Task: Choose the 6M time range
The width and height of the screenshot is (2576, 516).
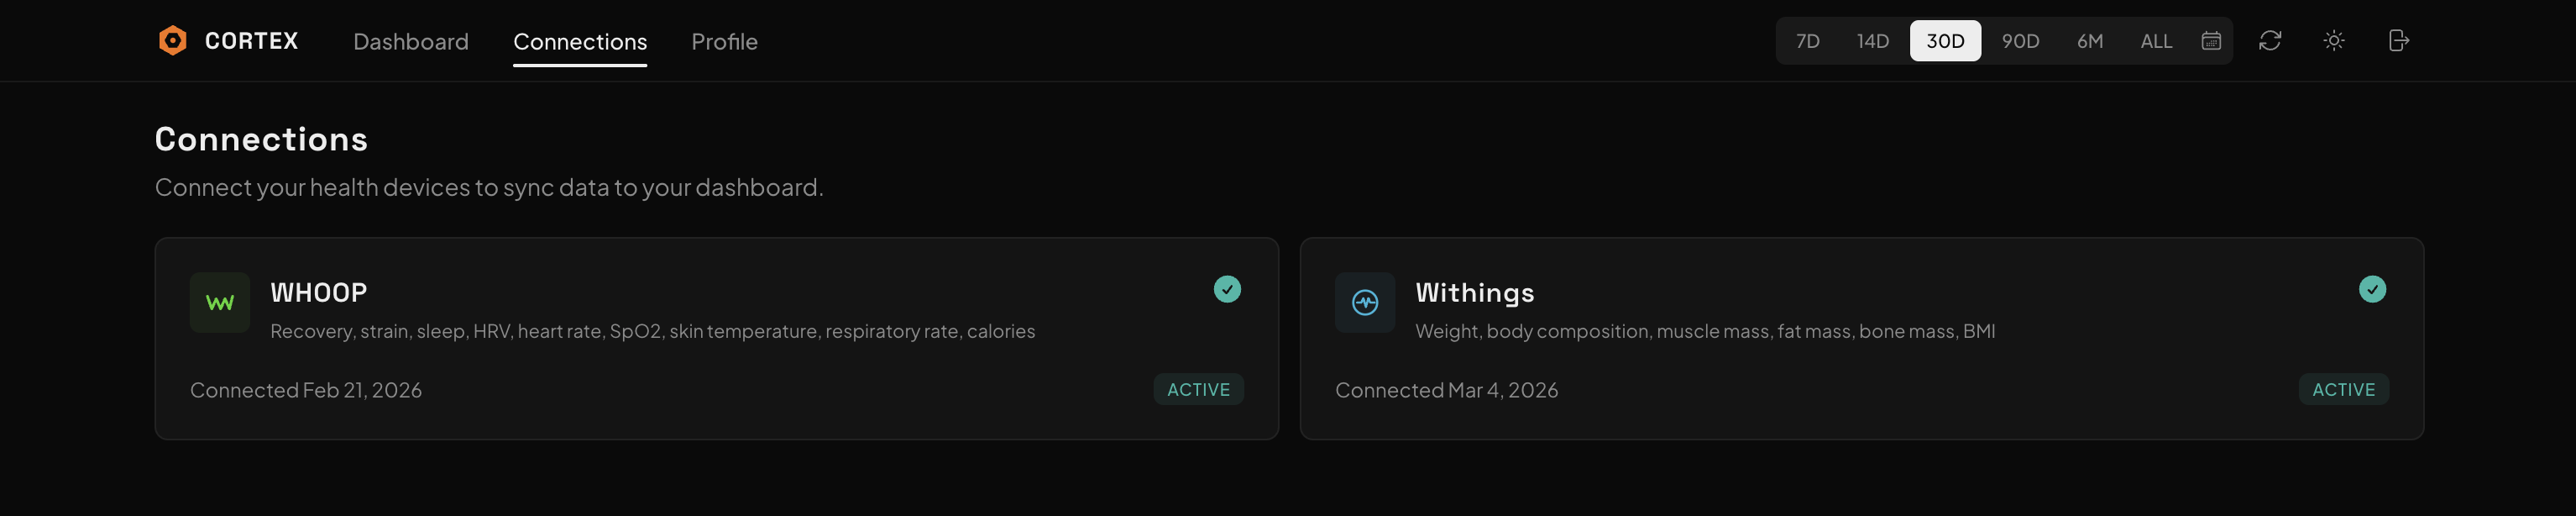Action: click(2089, 41)
